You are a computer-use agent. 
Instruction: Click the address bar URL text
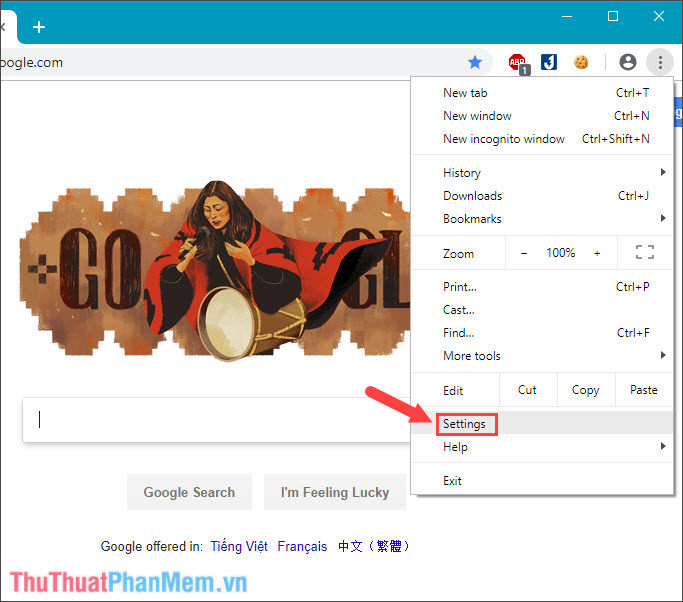[x=32, y=63]
